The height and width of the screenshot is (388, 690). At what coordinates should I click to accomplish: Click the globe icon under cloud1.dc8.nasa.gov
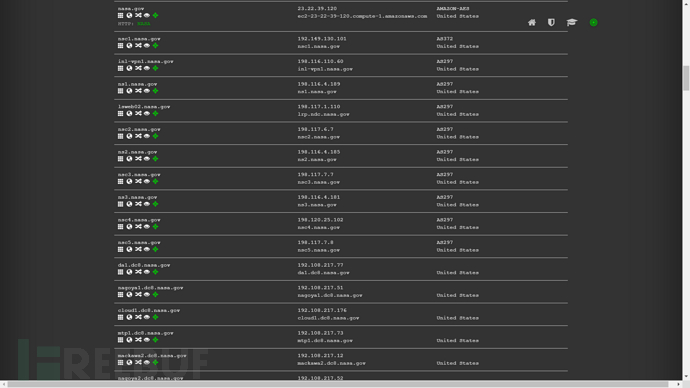pos(129,318)
